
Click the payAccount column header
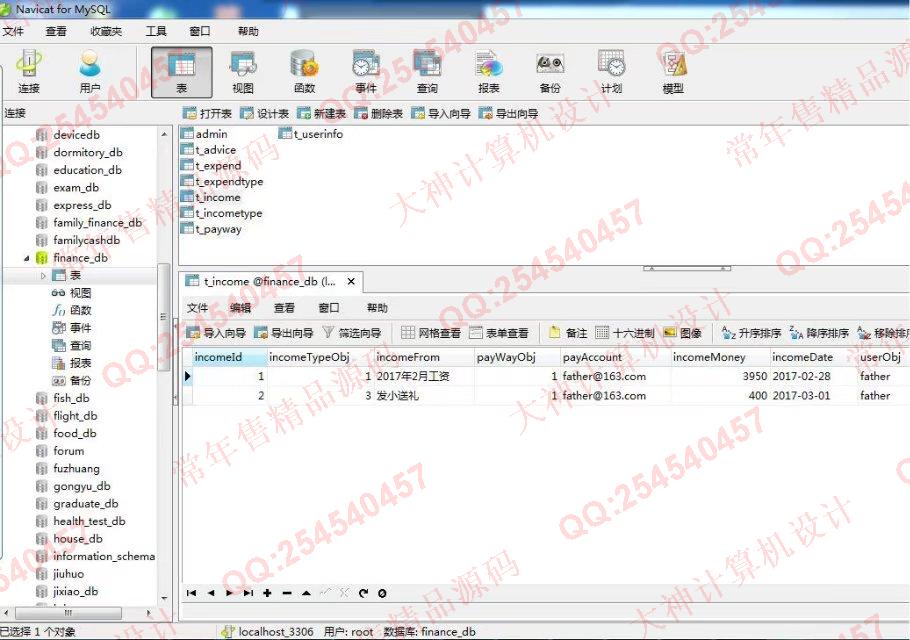(x=615, y=357)
